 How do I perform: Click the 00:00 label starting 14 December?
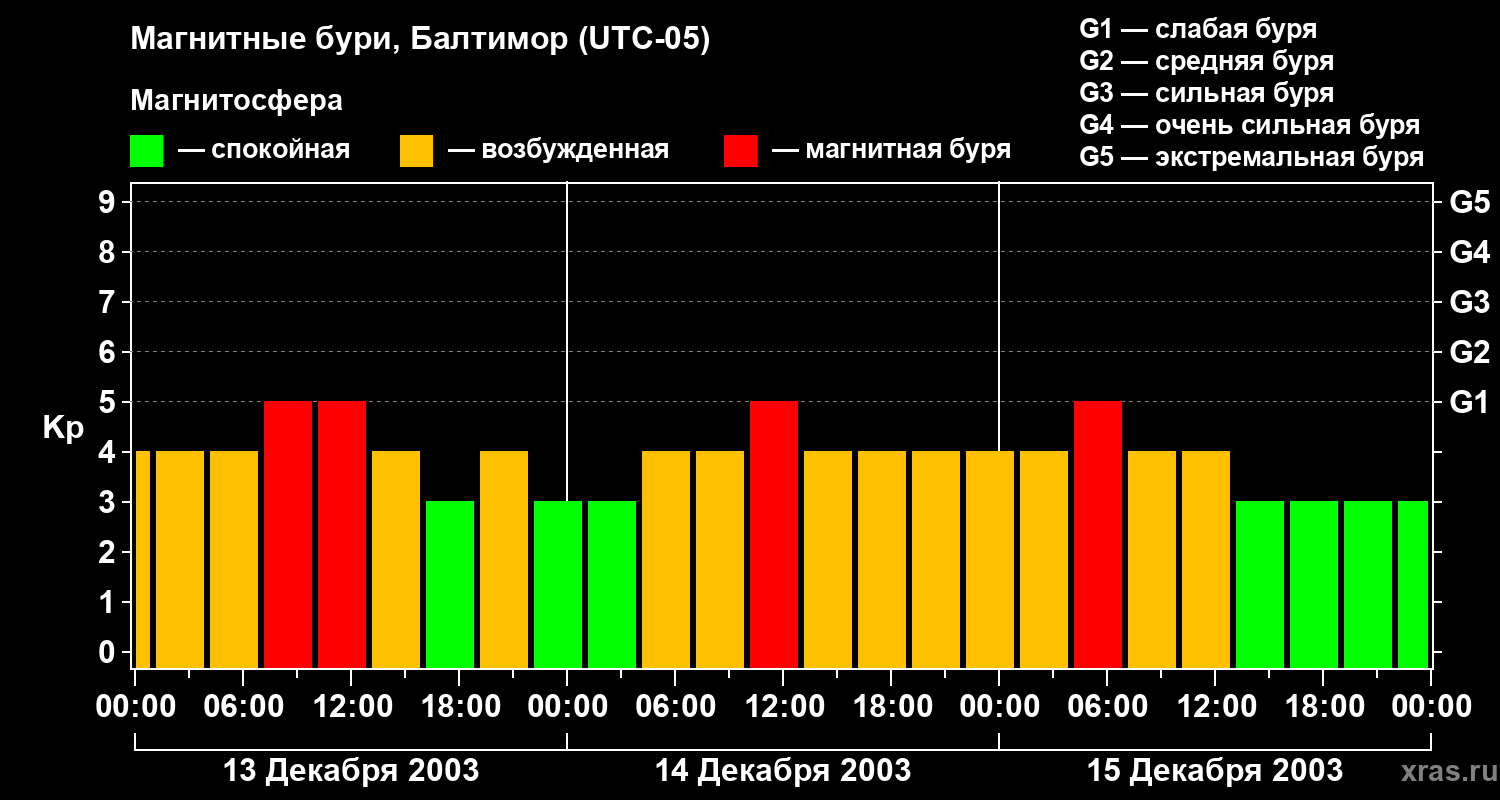pos(567,706)
